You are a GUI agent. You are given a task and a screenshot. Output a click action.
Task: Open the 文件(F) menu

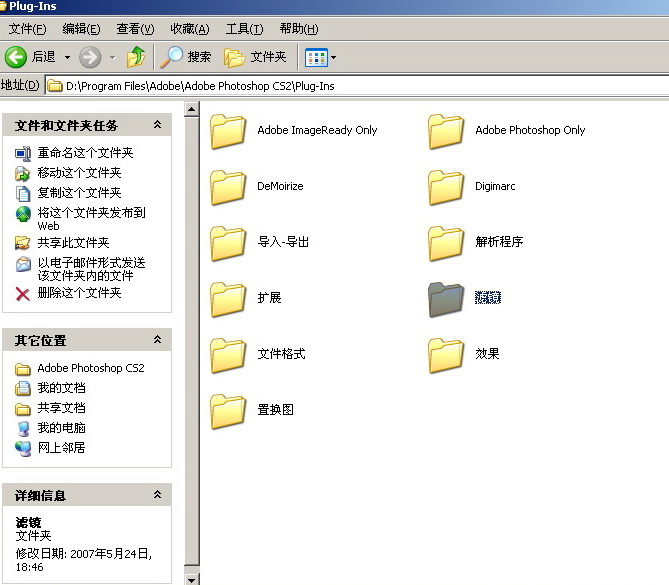28,29
